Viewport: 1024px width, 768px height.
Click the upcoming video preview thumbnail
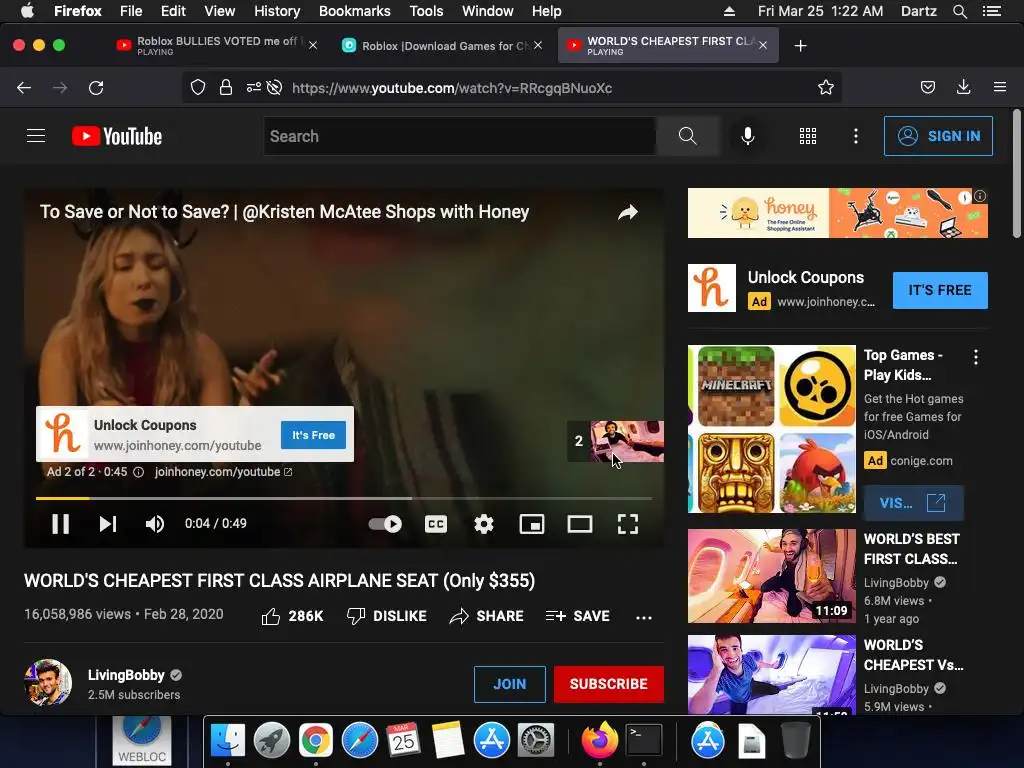pyautogui.click(x=627, y=441)
